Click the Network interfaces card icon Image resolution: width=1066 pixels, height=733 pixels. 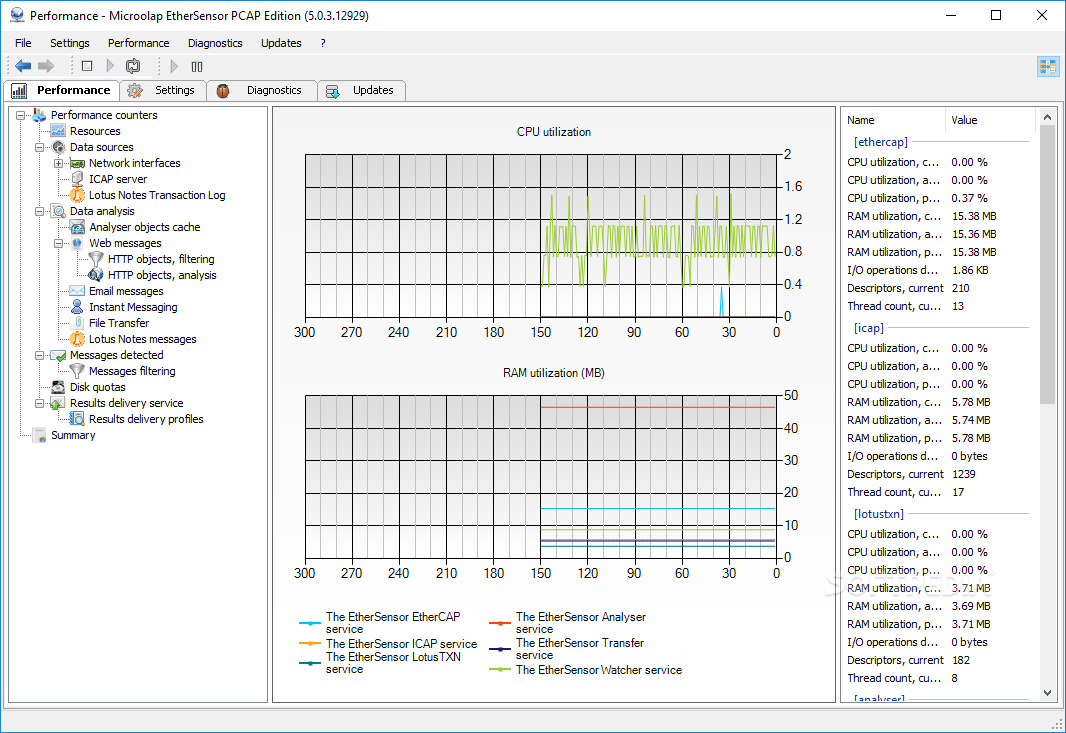click(78, 163)
